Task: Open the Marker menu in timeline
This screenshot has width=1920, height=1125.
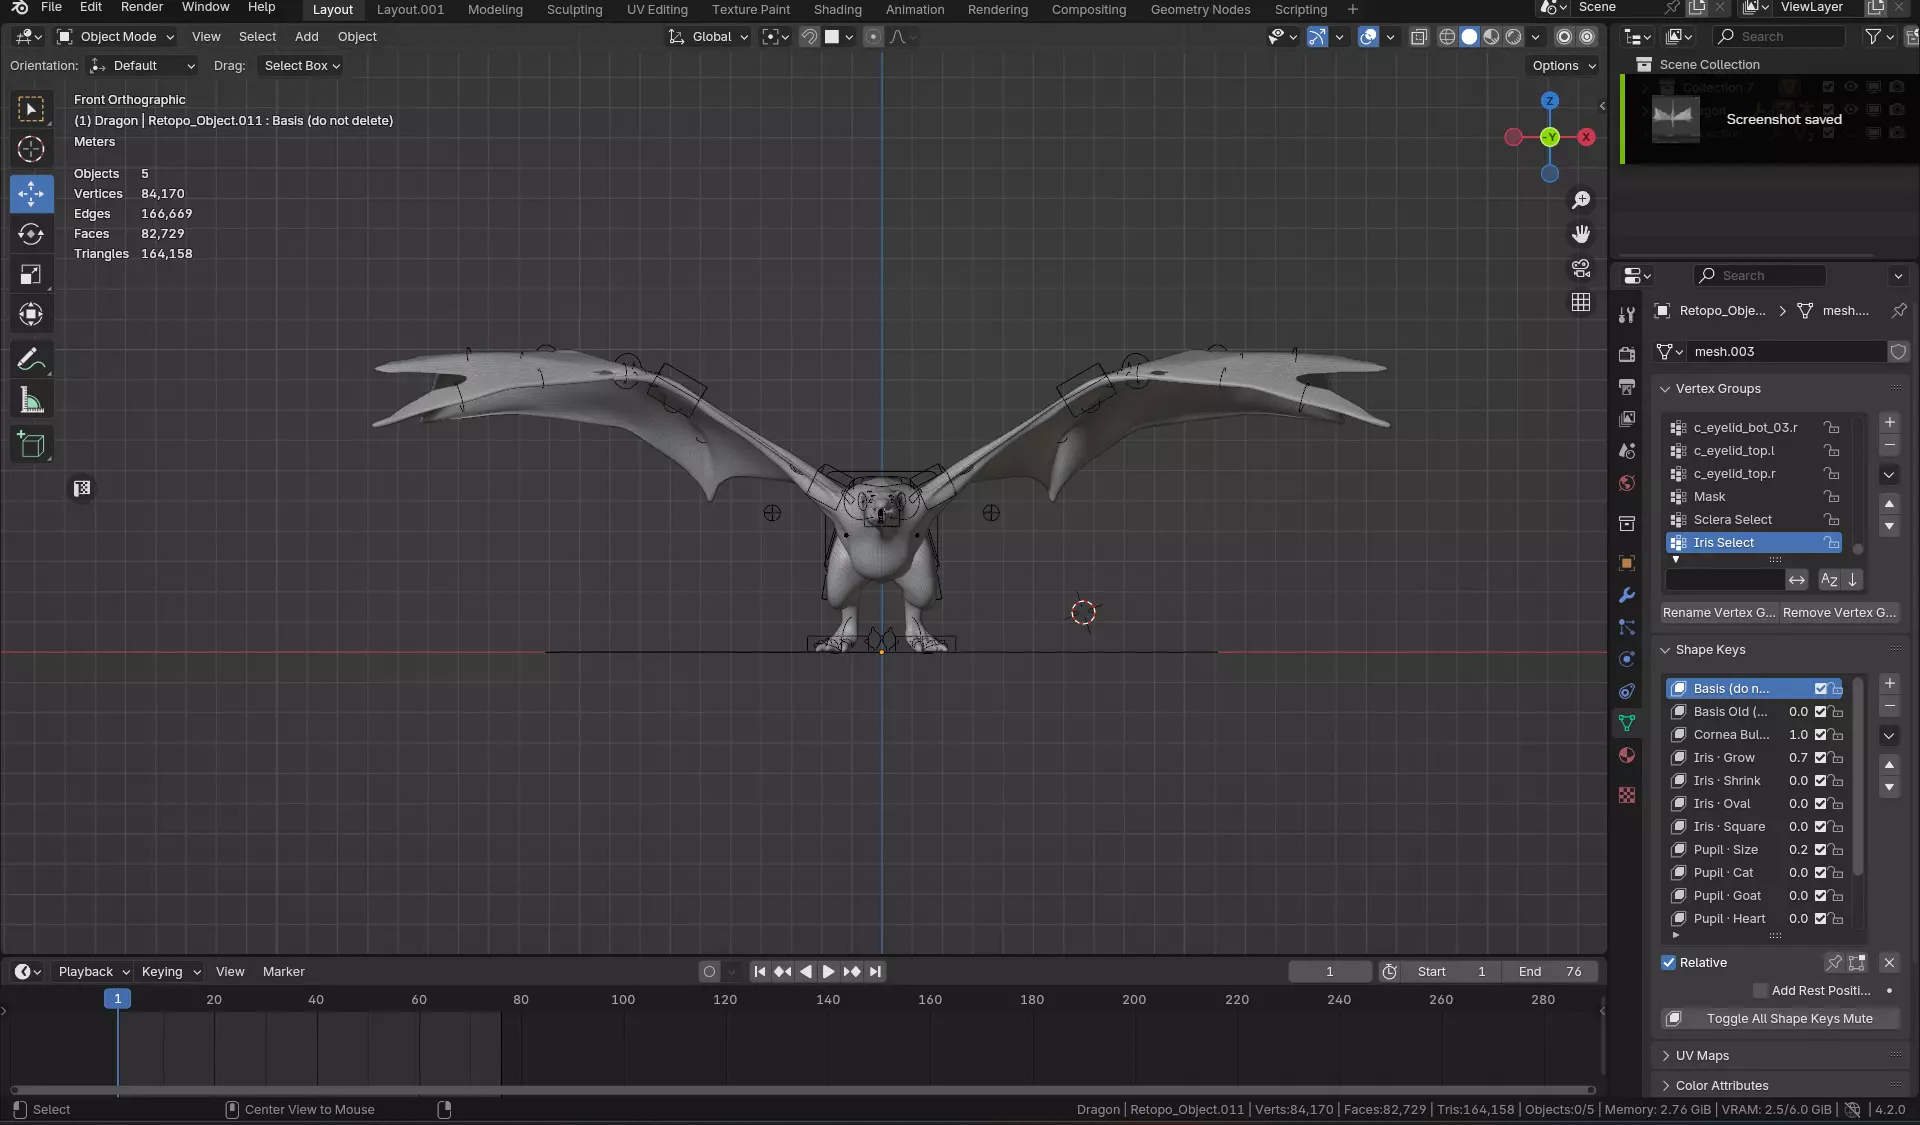Action: click(x=283, y=972)
